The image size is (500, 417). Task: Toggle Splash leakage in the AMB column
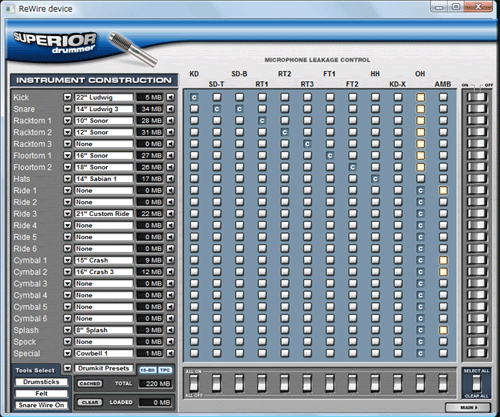443,330
